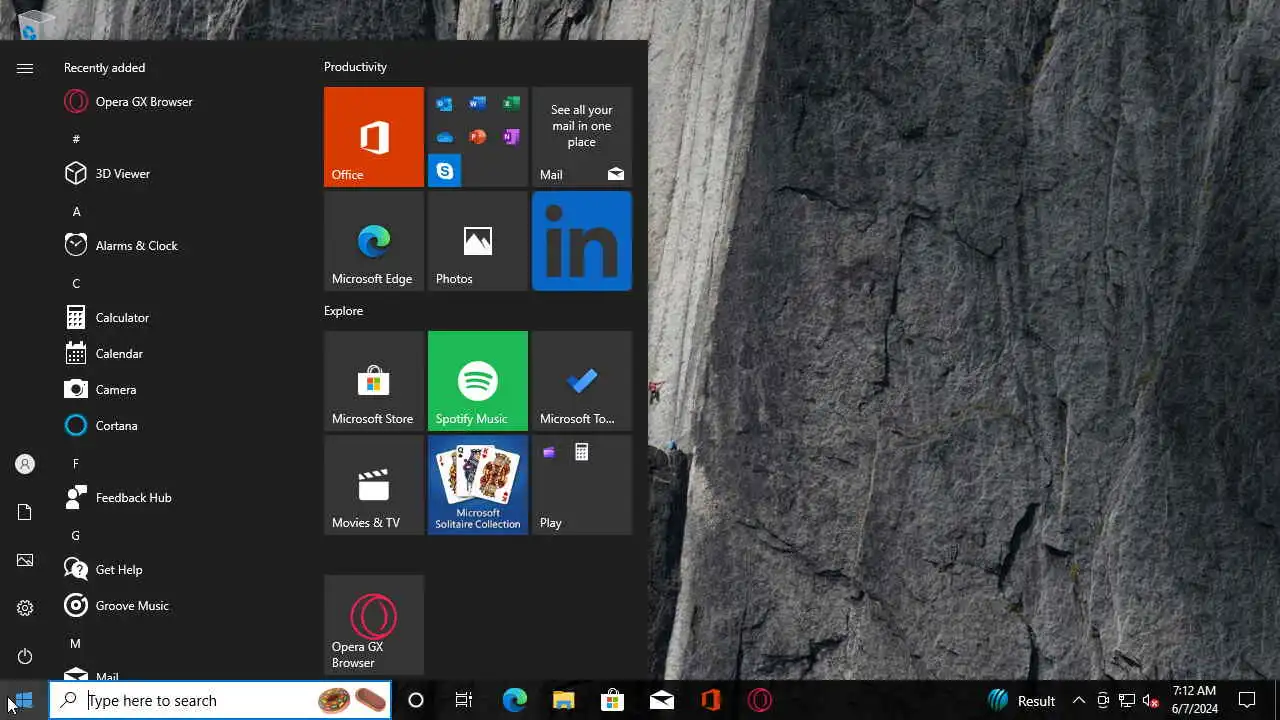Open the Photos tile

478,241
